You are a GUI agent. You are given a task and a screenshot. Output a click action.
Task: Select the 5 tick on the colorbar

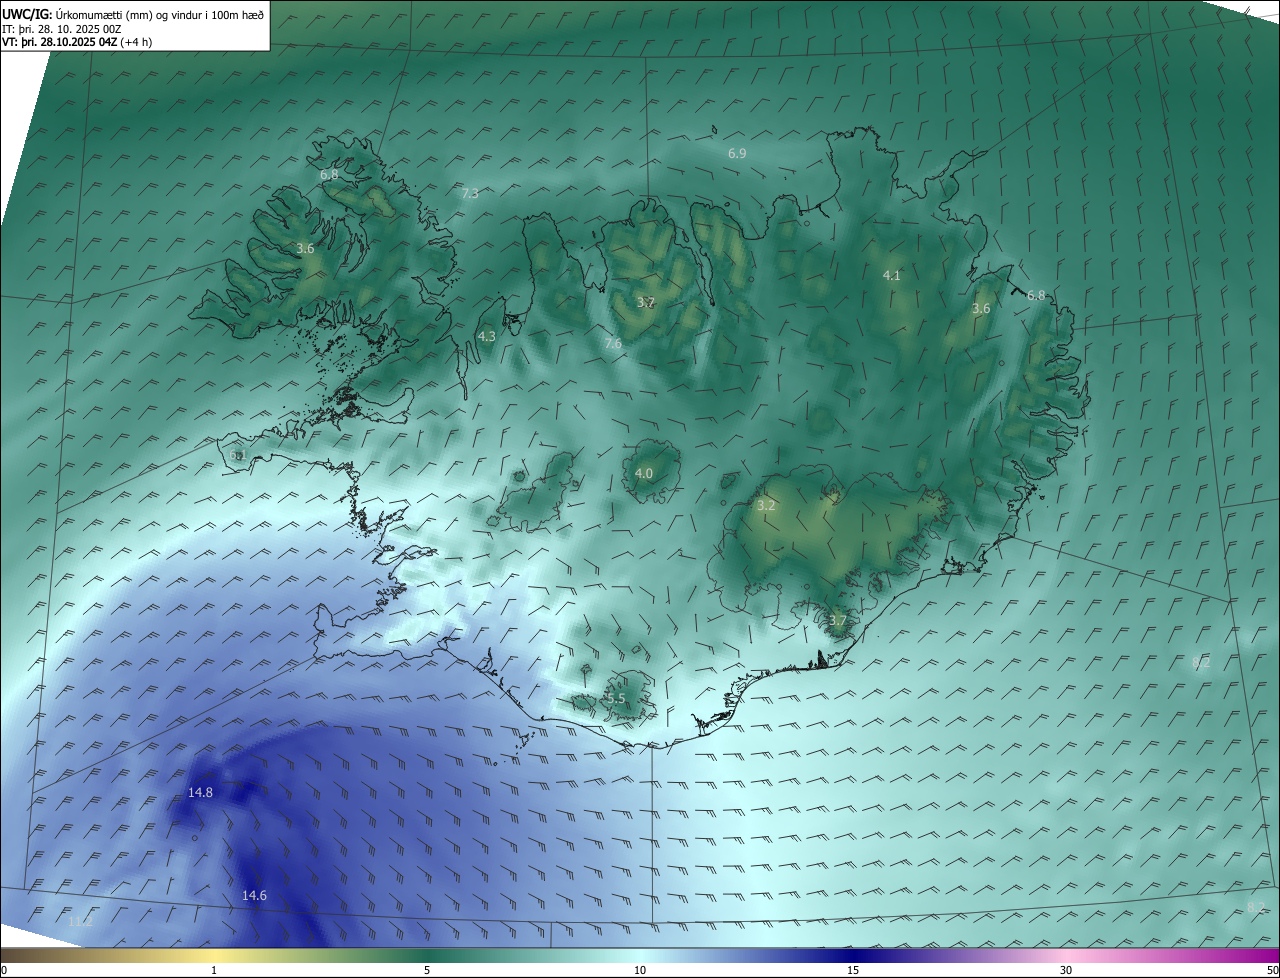(x=427, y=970)
